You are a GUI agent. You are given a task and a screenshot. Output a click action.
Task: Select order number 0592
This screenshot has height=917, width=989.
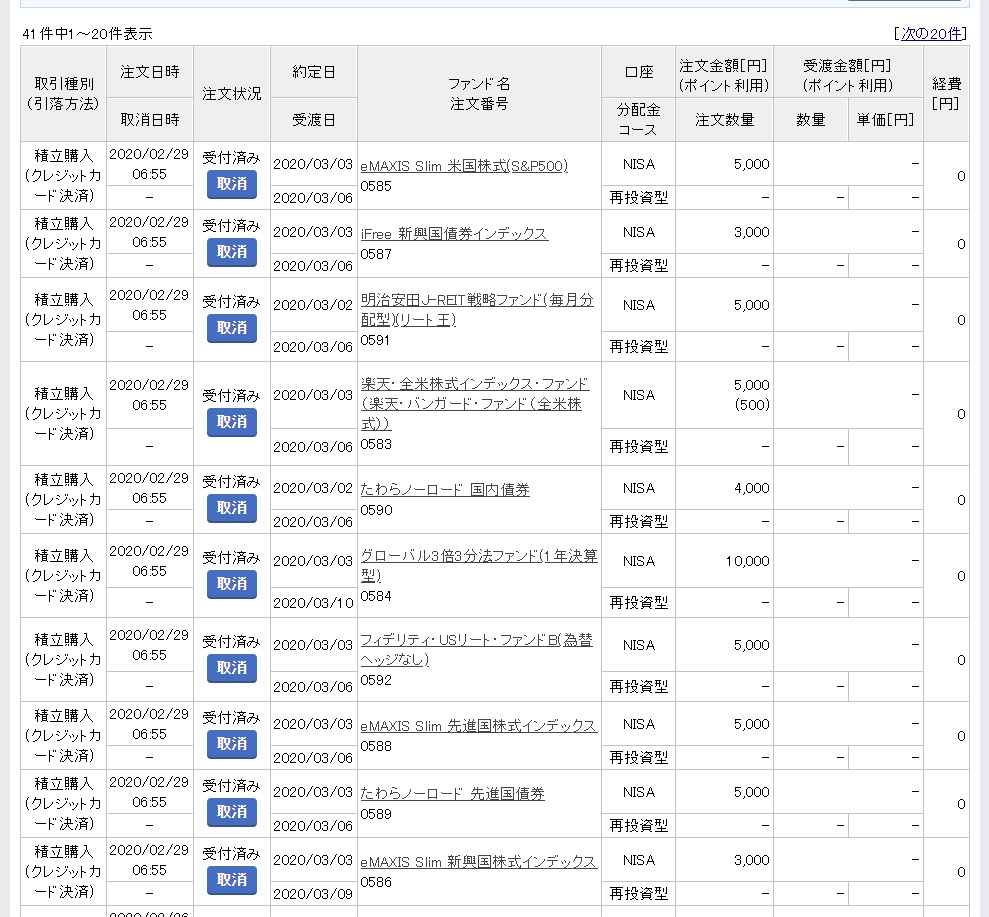[x=376, y=680]
